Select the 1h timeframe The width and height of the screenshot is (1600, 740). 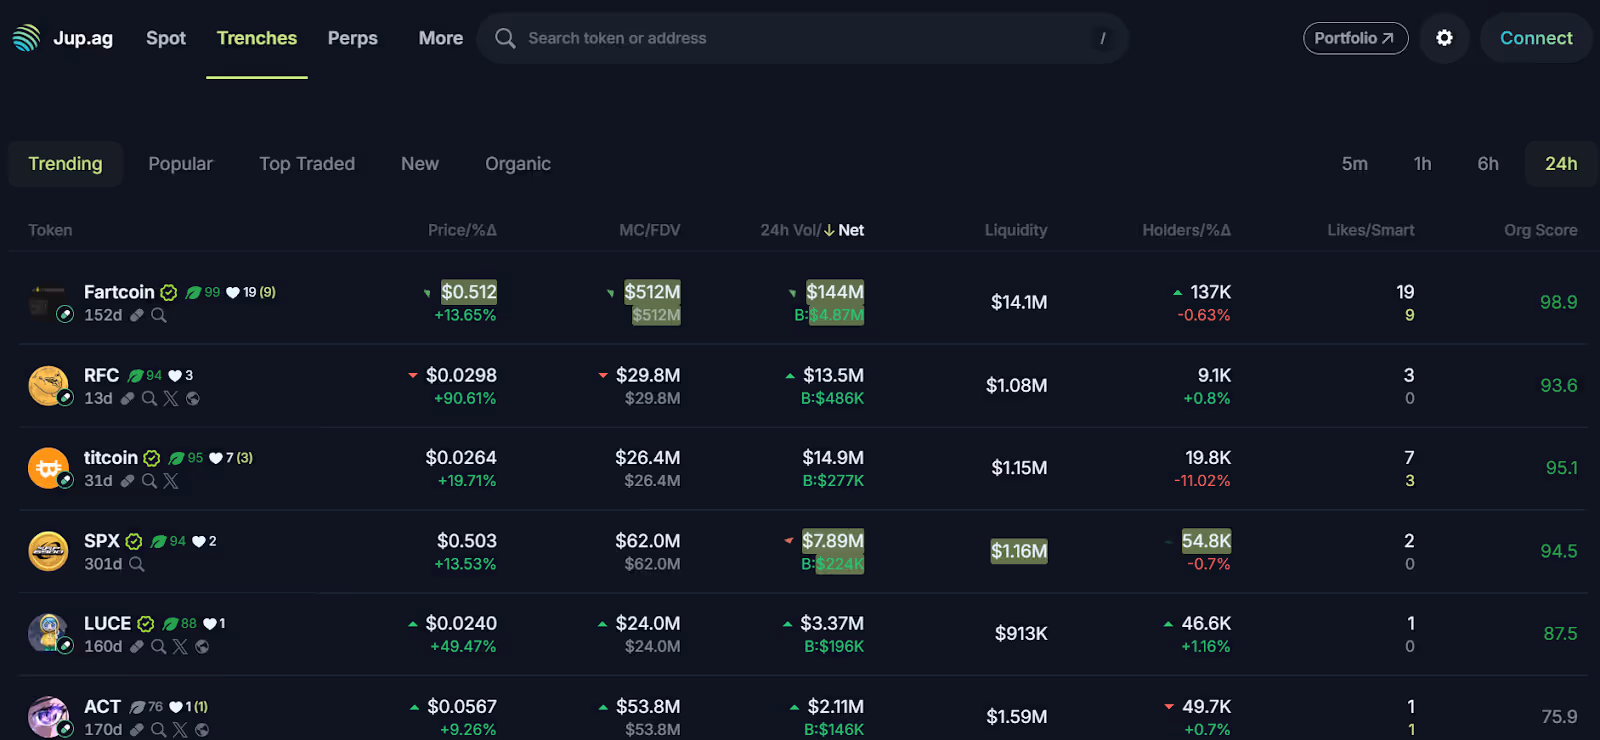[x=1423, y=164]
